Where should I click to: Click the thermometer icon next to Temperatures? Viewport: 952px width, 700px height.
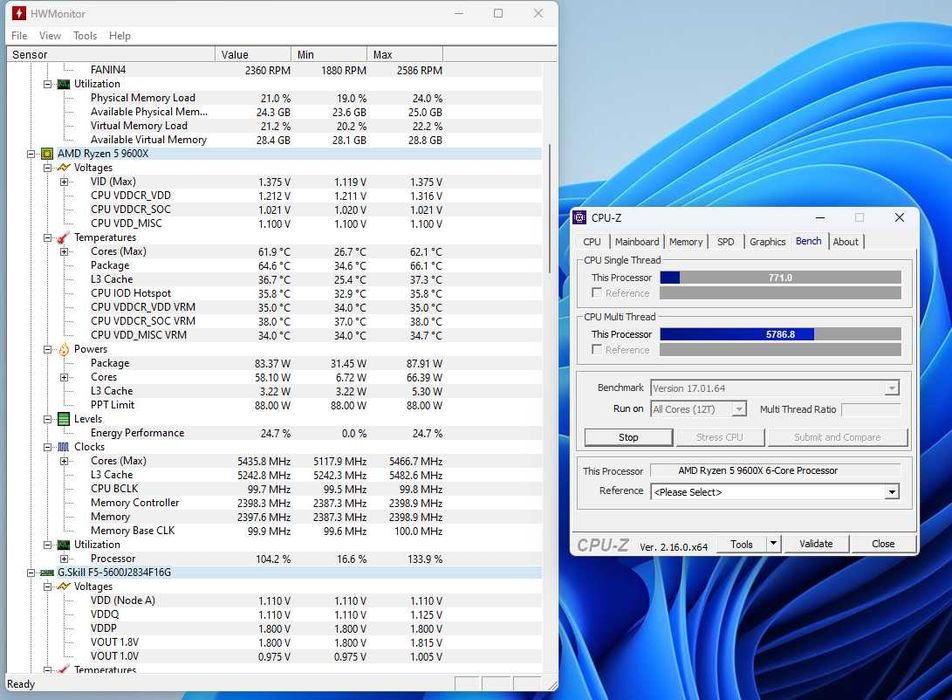(x=63, y=237)
